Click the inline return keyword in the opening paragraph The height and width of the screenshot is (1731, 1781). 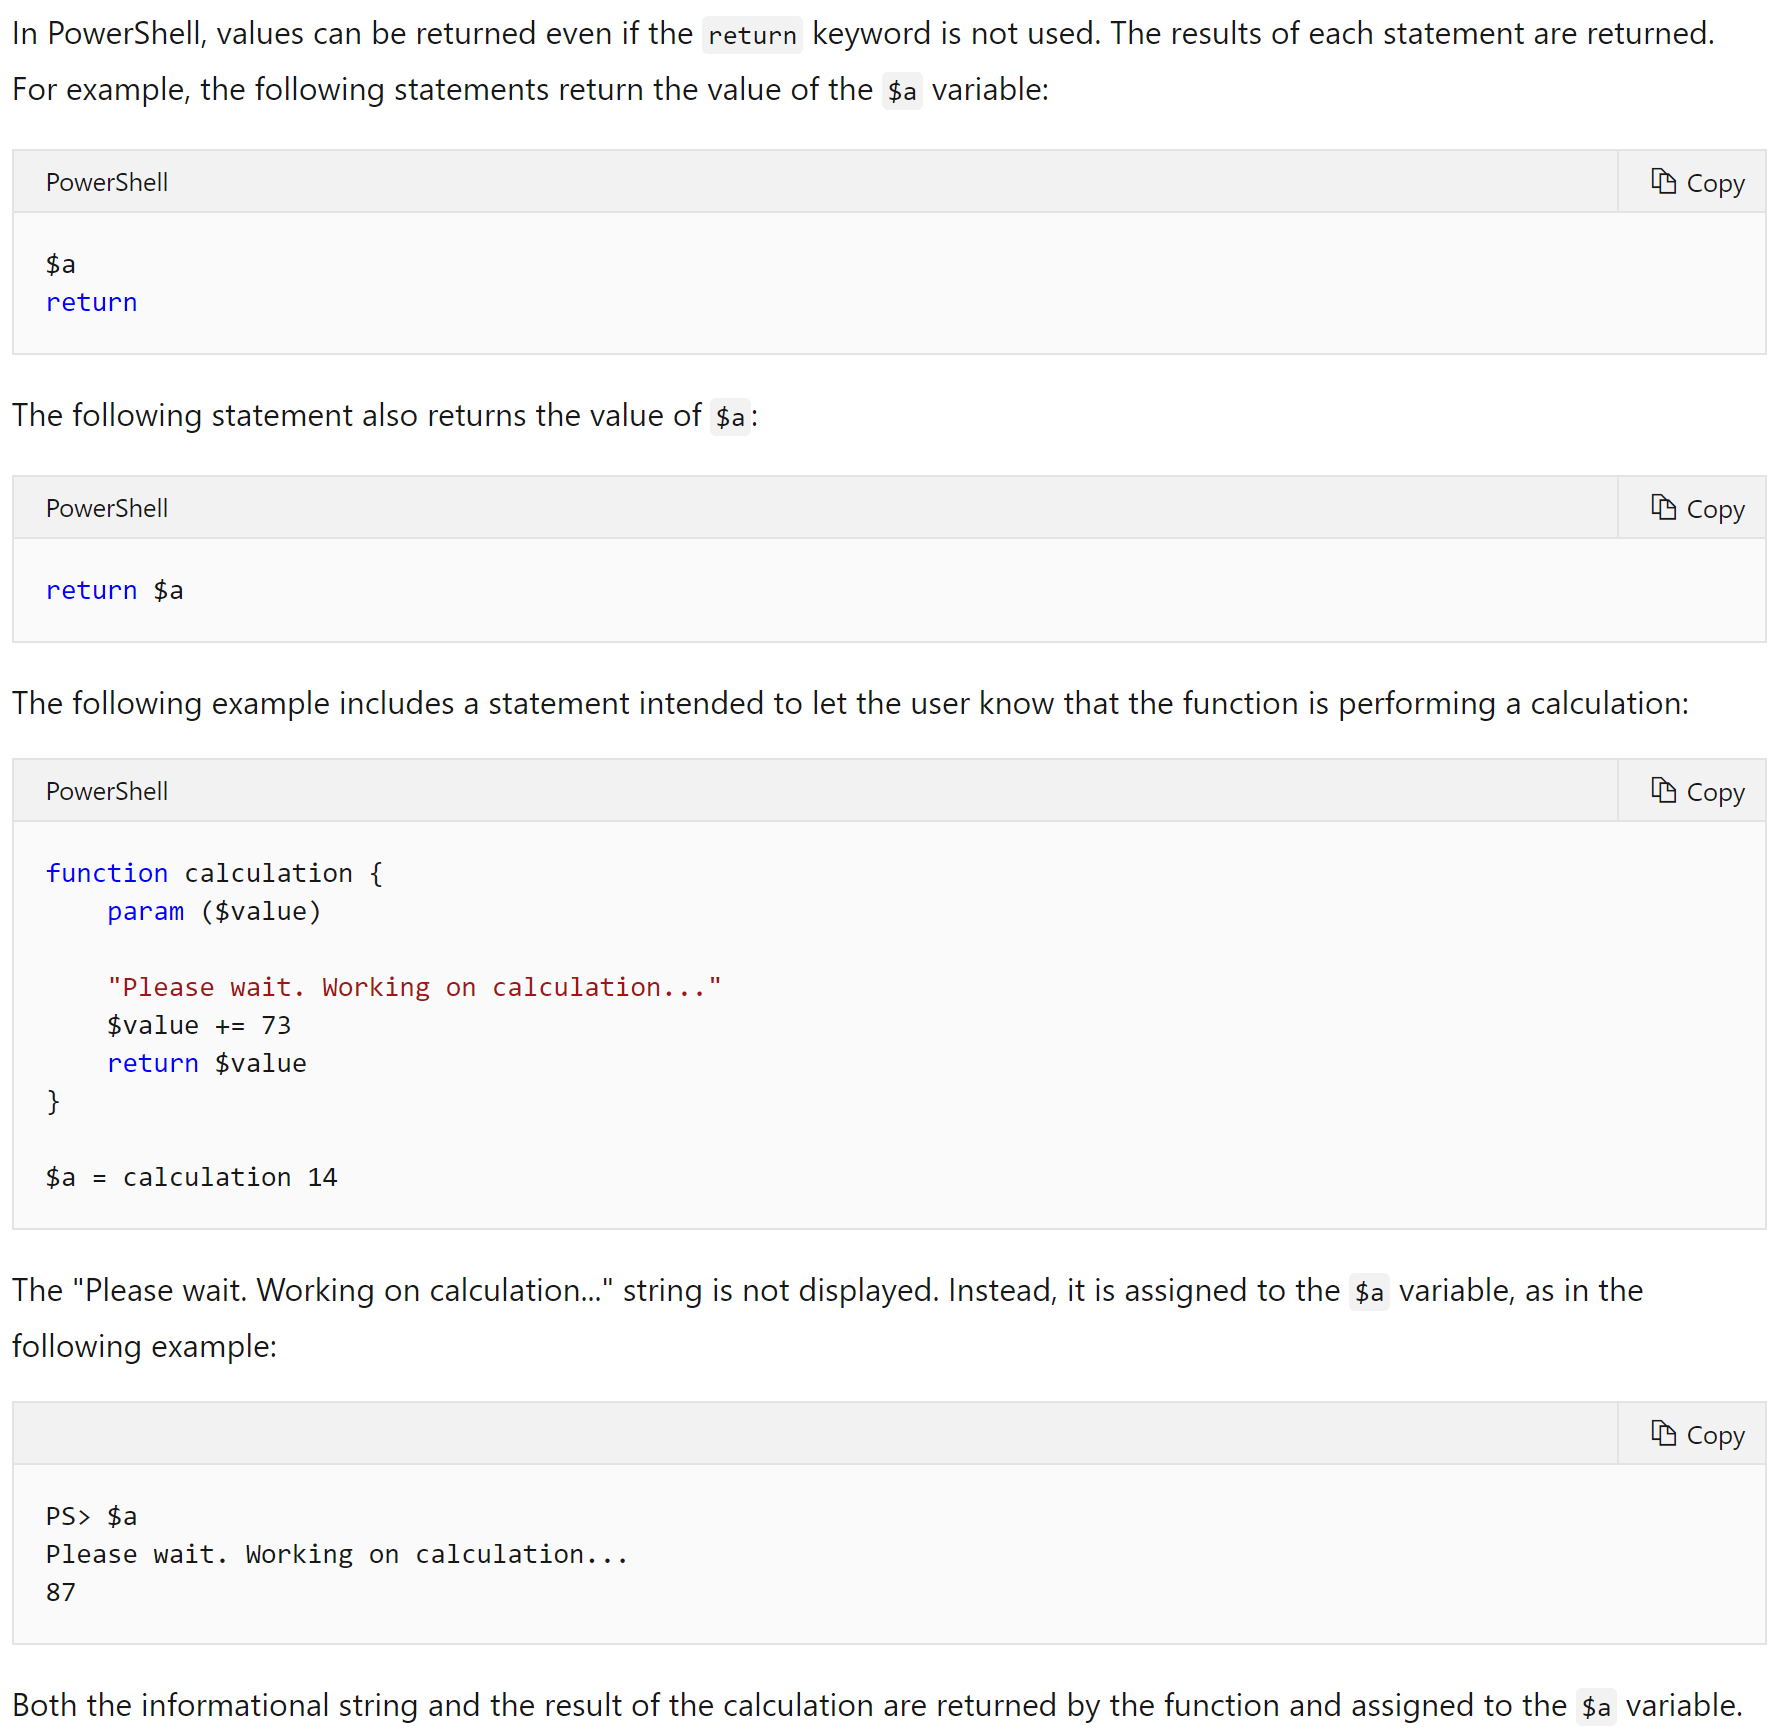[752, 35]
